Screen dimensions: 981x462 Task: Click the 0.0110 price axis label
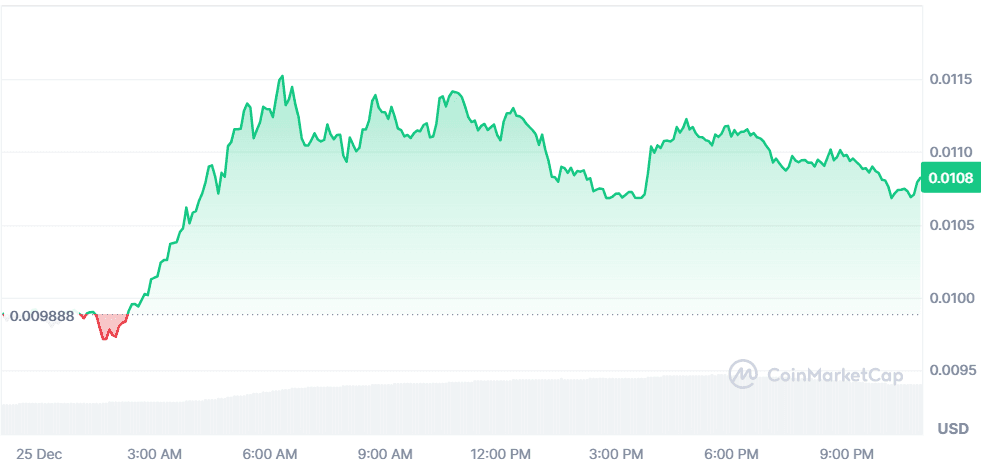pos(949,152)
